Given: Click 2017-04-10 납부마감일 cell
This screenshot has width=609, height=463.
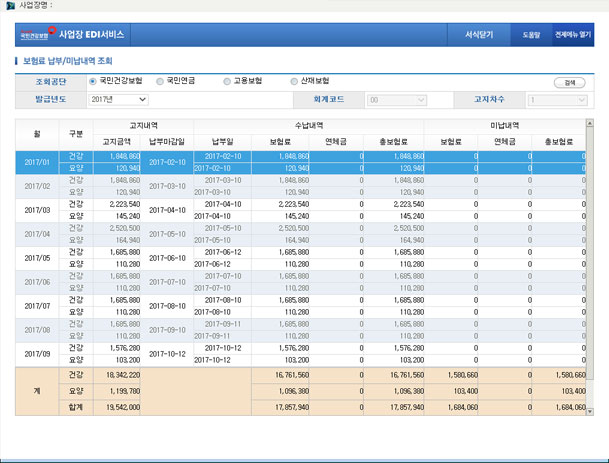Looking at the screenshot, I should 167,211.
